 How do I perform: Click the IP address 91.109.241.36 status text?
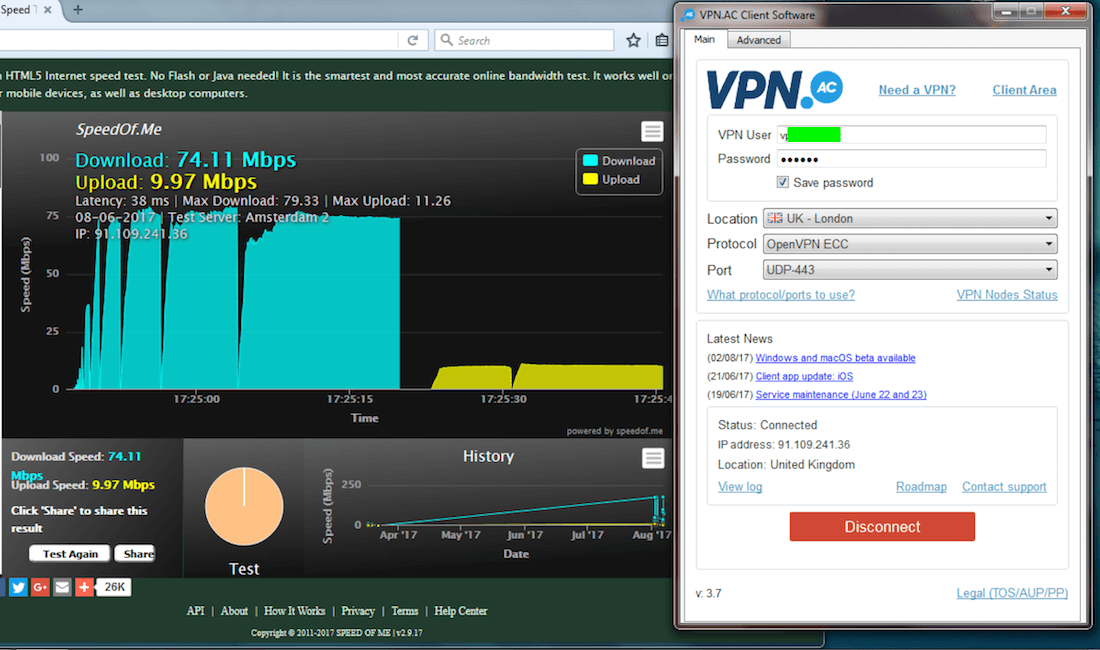click(784, 445)
